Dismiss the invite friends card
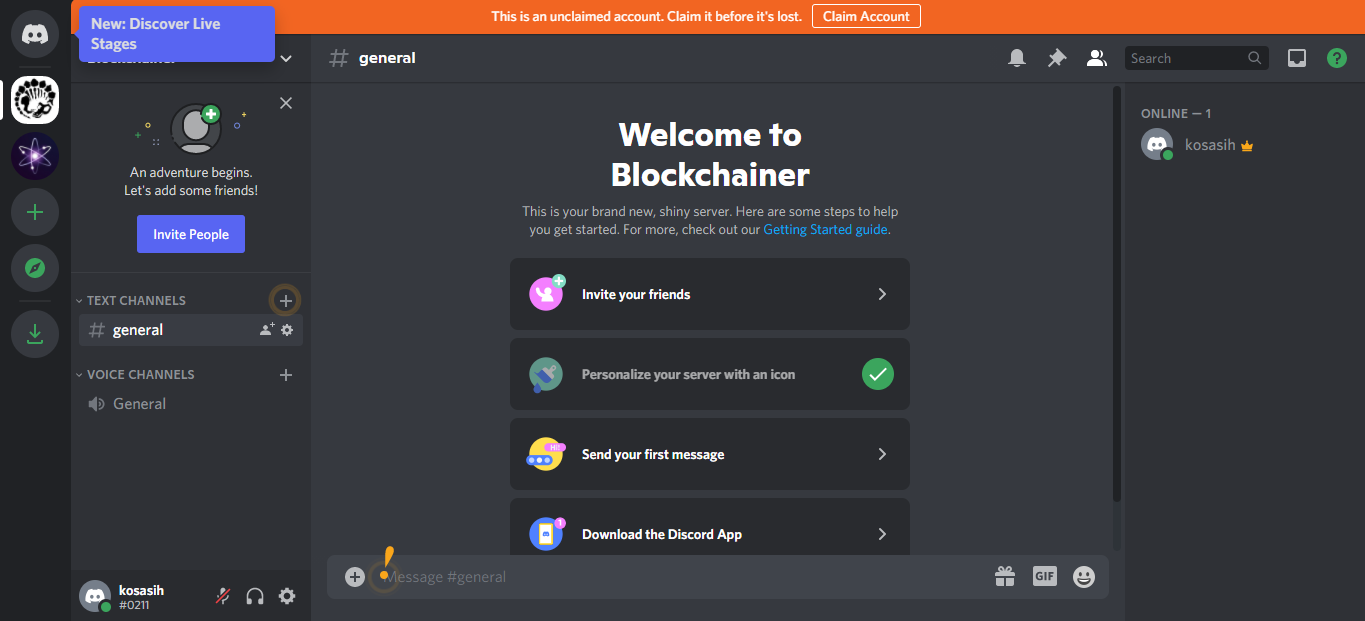 pos(286,103)
